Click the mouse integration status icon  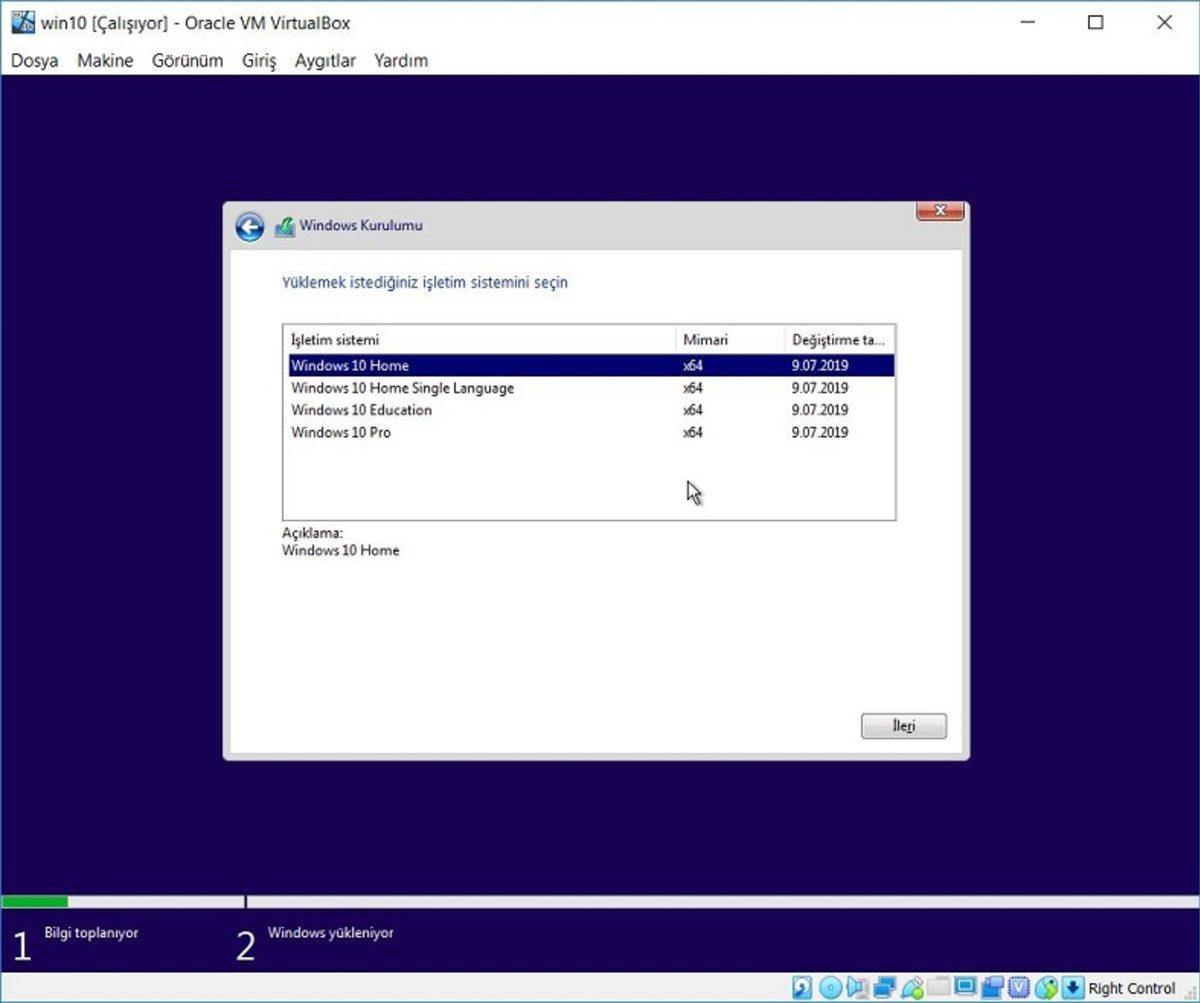coord(1044,988)
